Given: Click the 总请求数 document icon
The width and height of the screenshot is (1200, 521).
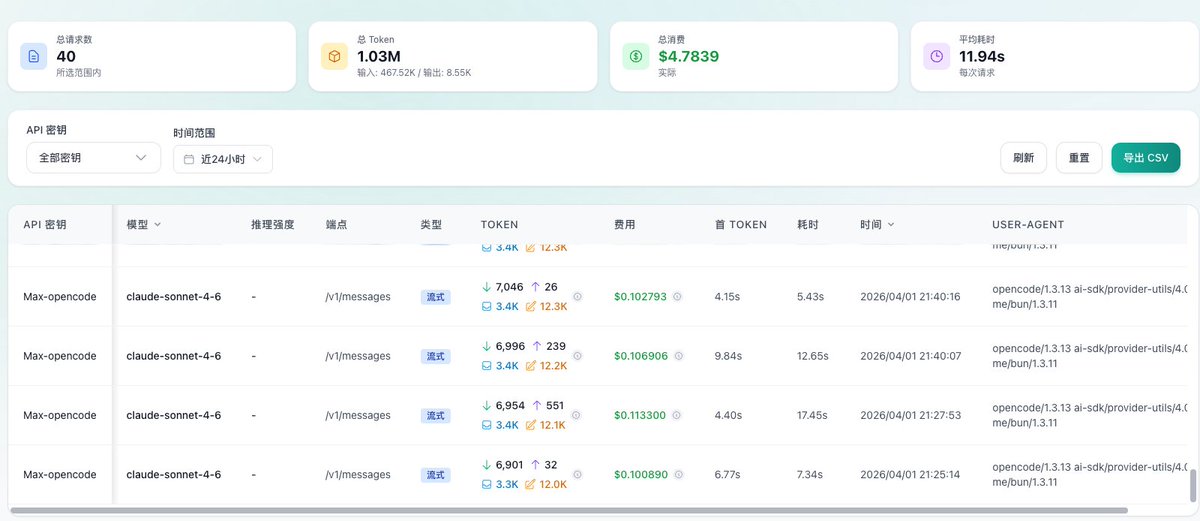Looking at the screenshot, I should coord(33,56).
